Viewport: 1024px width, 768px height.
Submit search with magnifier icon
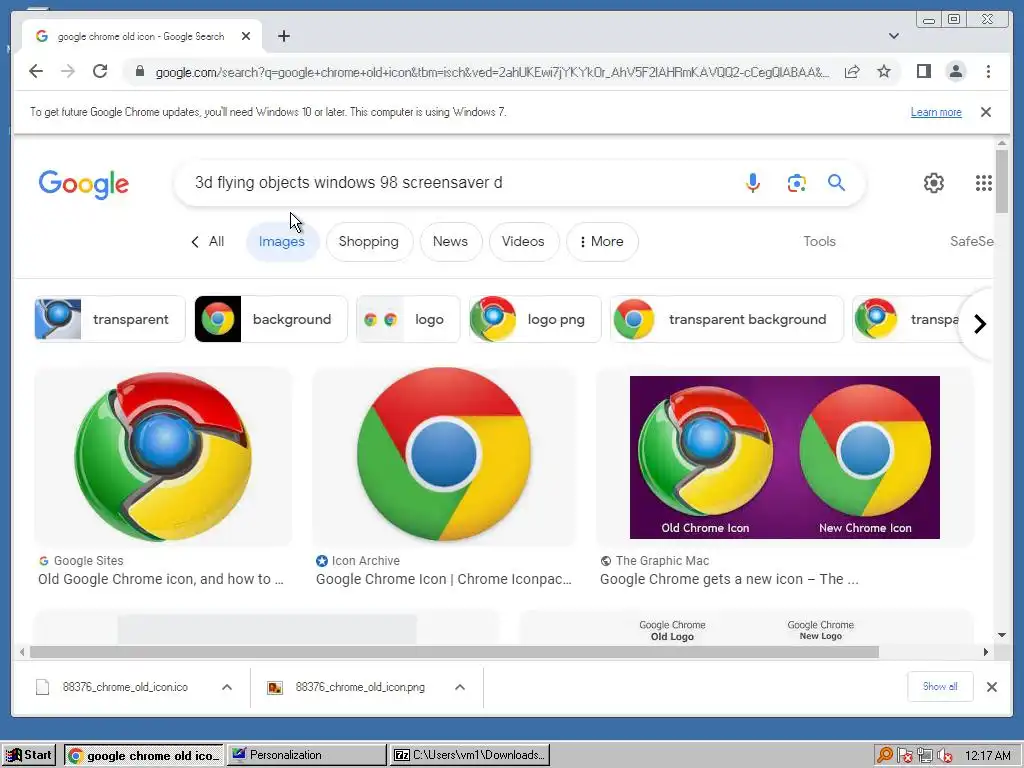[x=836, y=183]
